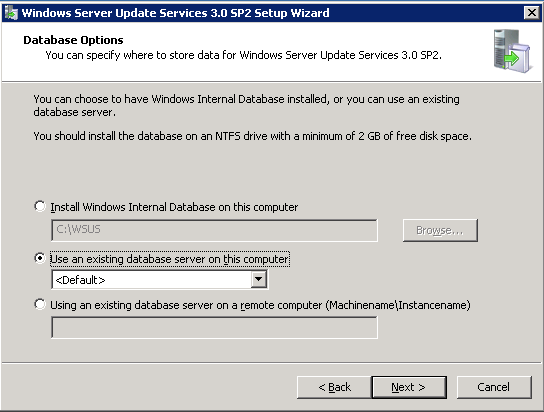
Task: Click the server install graphic in header
Action: click(x=512, y=51)
